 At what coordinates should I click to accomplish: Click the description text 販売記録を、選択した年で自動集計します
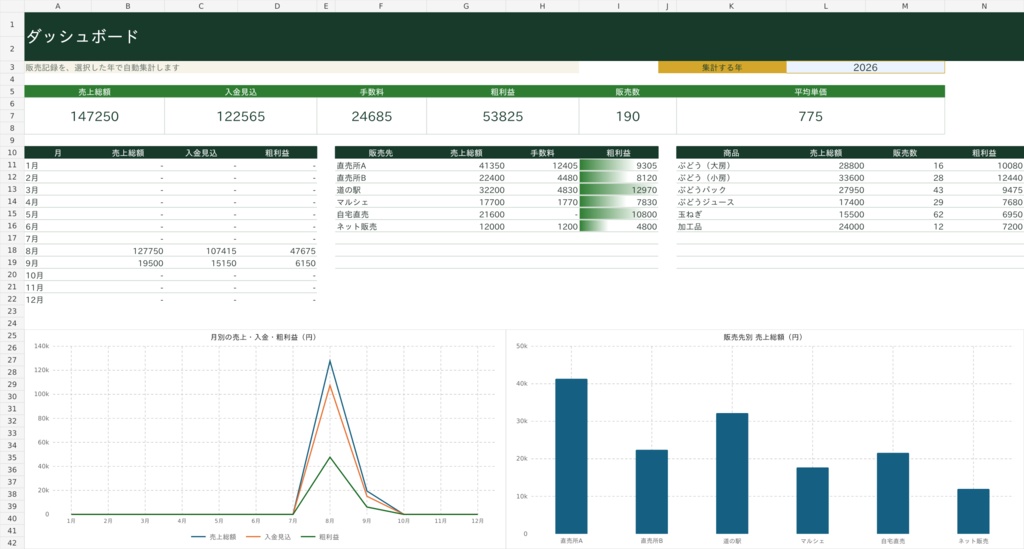click(103, 67)
